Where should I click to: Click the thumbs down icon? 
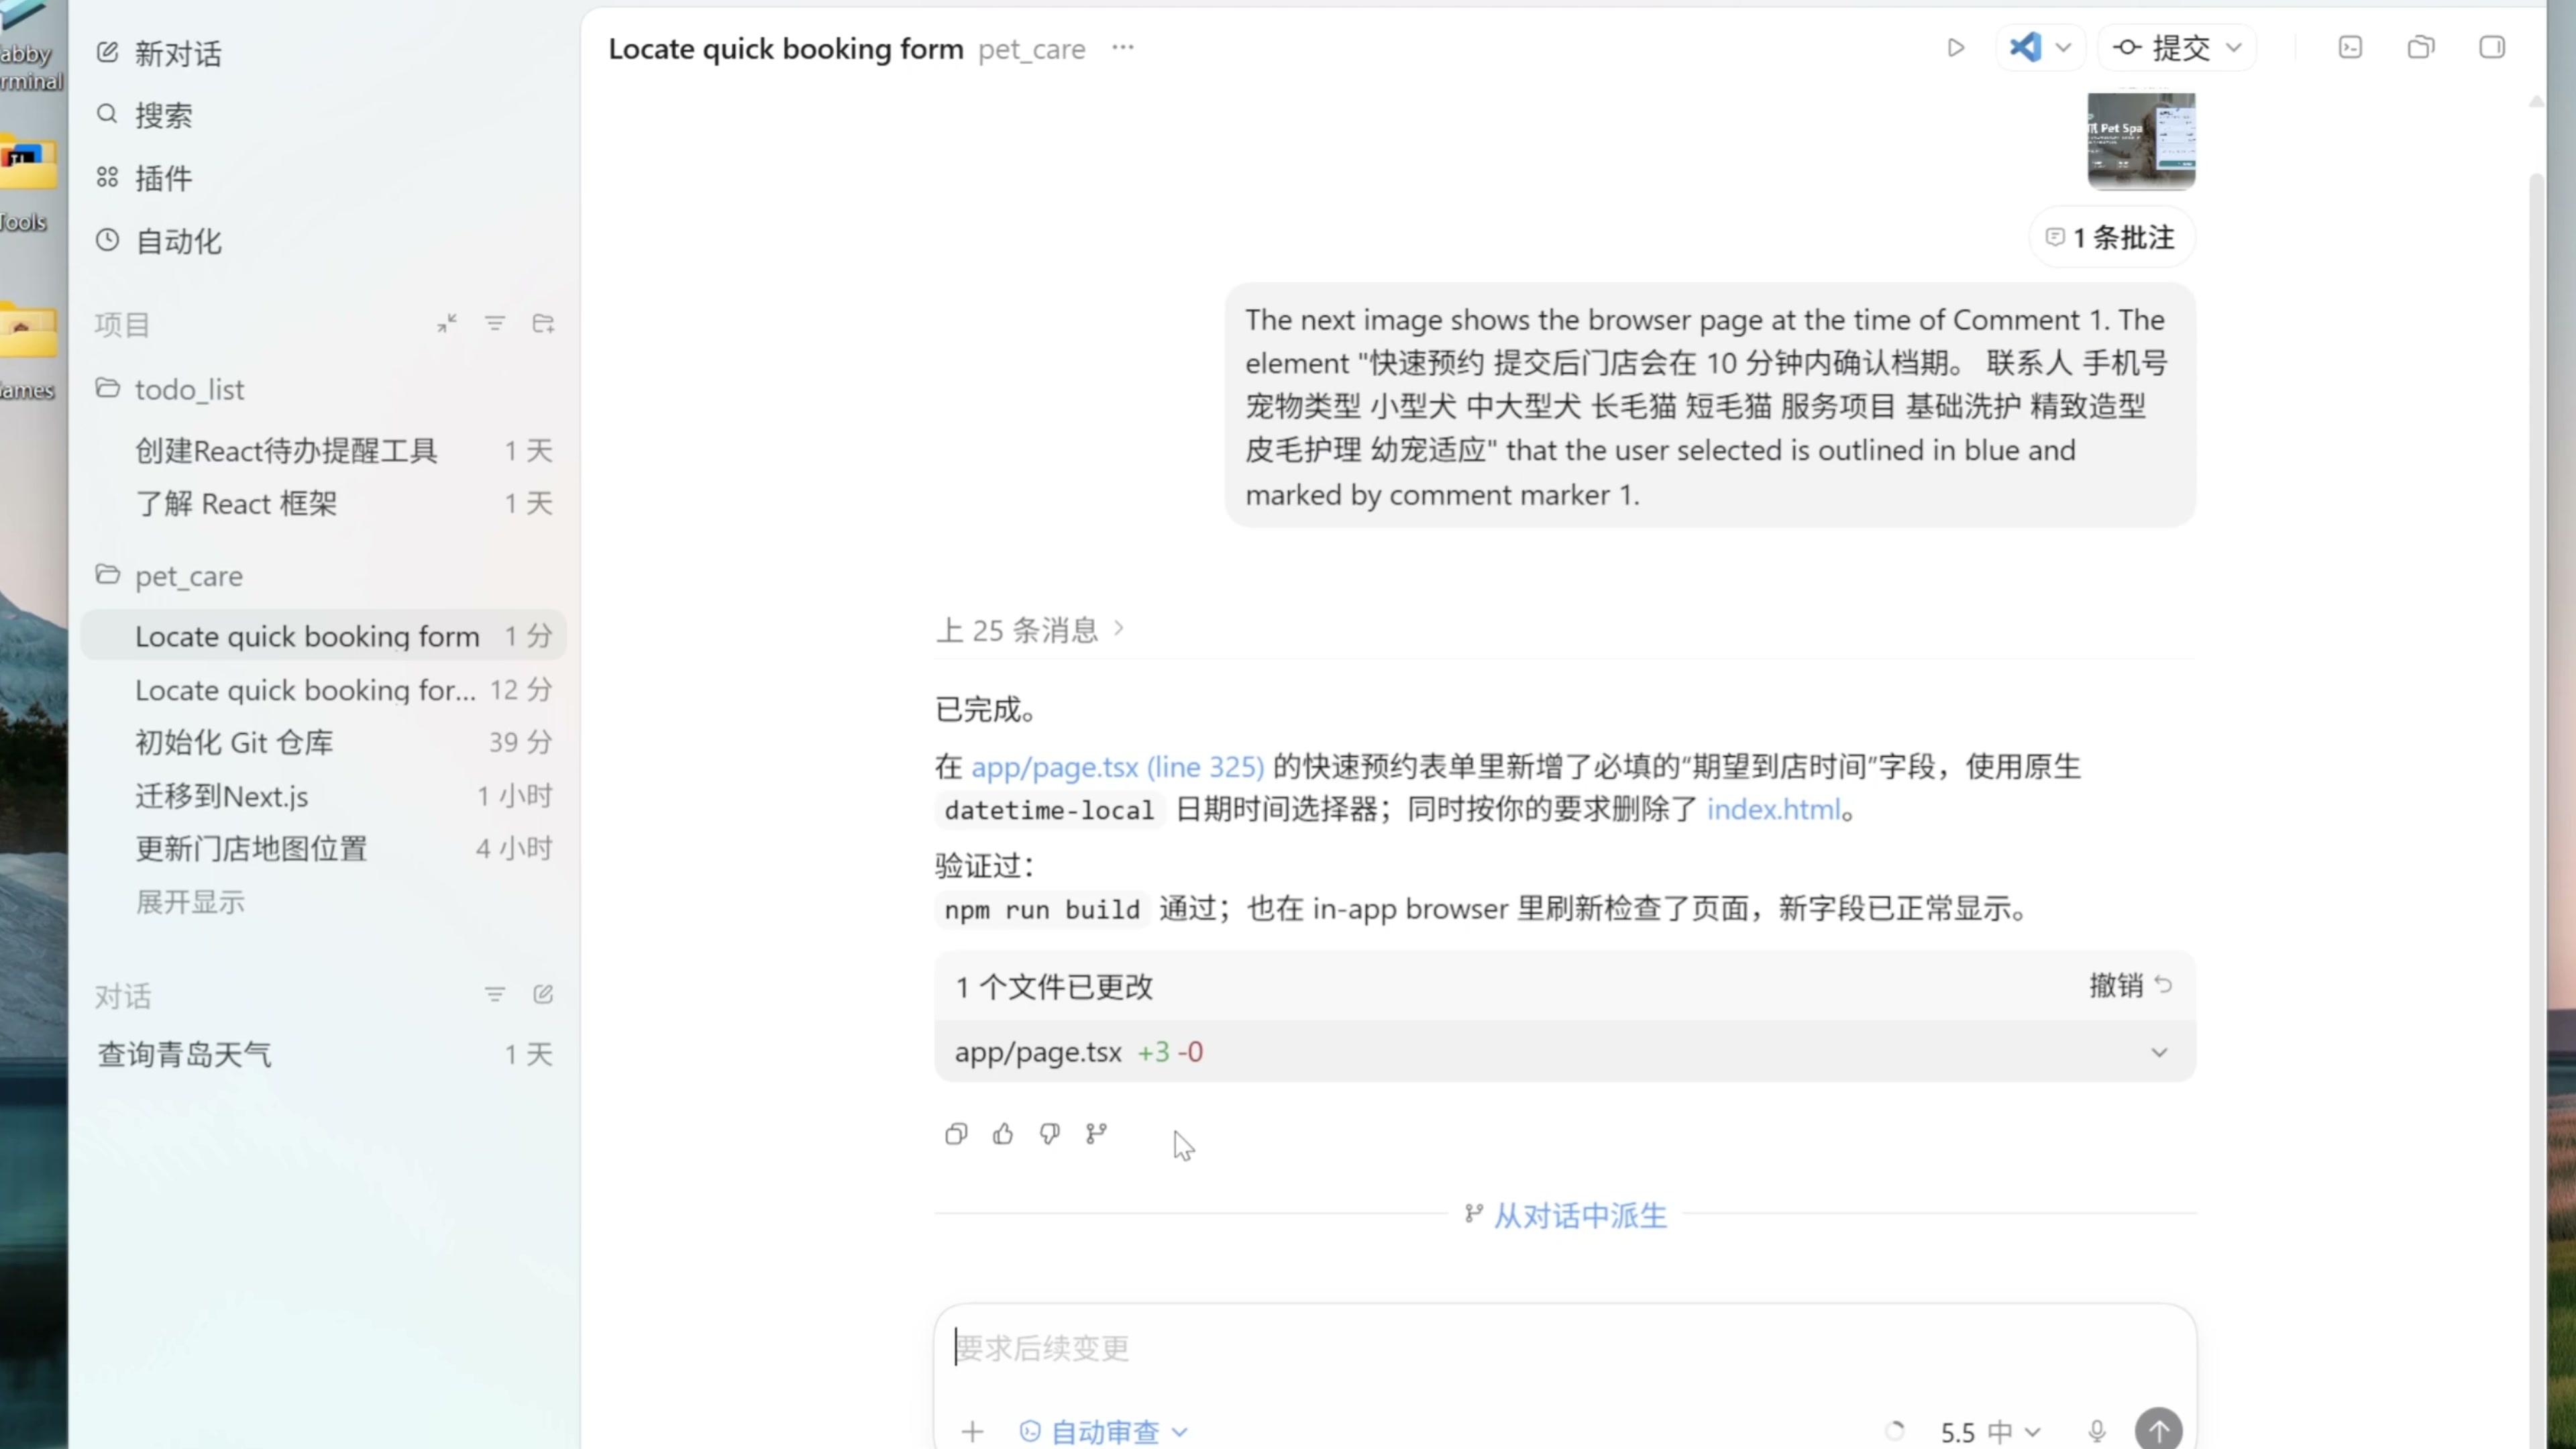(1049, 1134)
